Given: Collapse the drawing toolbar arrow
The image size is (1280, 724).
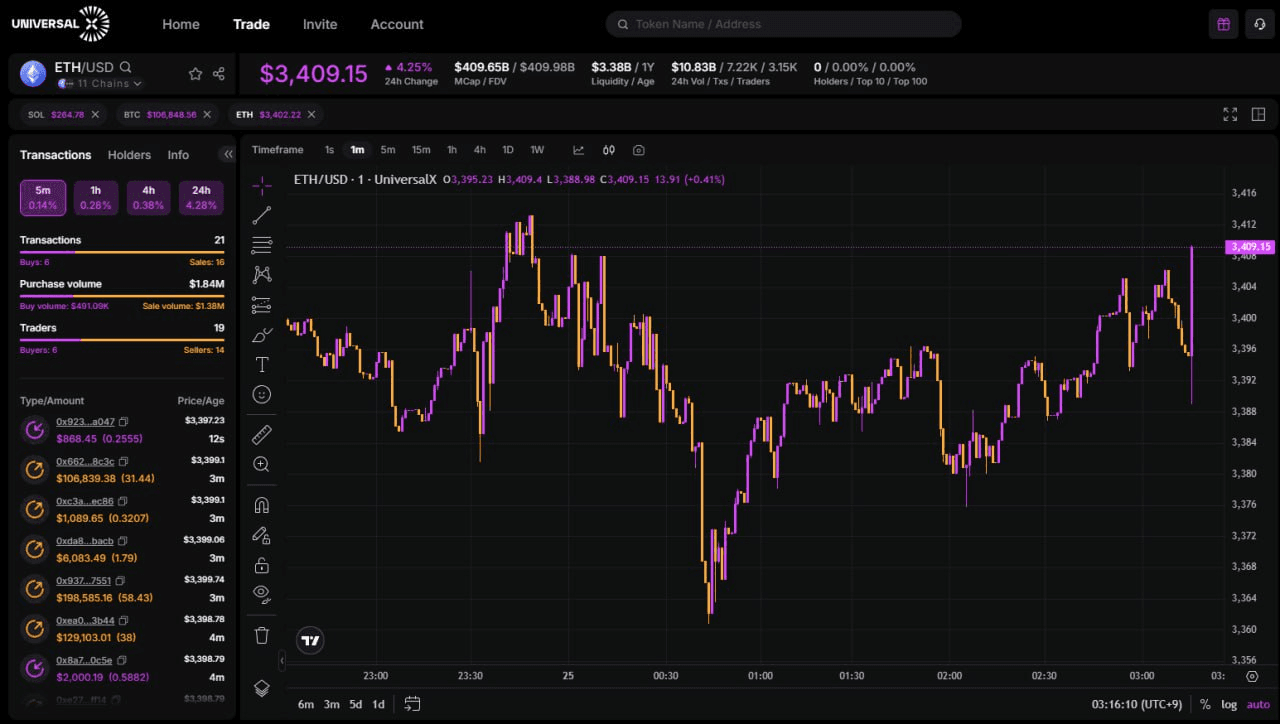Looking at the screenshot, I should (281, 661).
